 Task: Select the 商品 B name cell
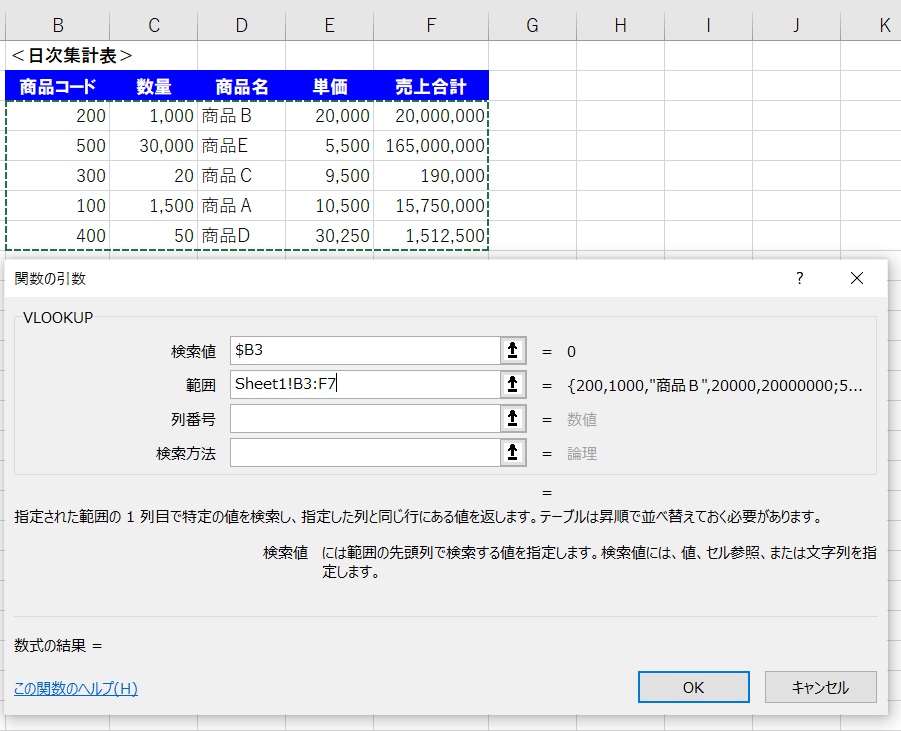[241, 116]
